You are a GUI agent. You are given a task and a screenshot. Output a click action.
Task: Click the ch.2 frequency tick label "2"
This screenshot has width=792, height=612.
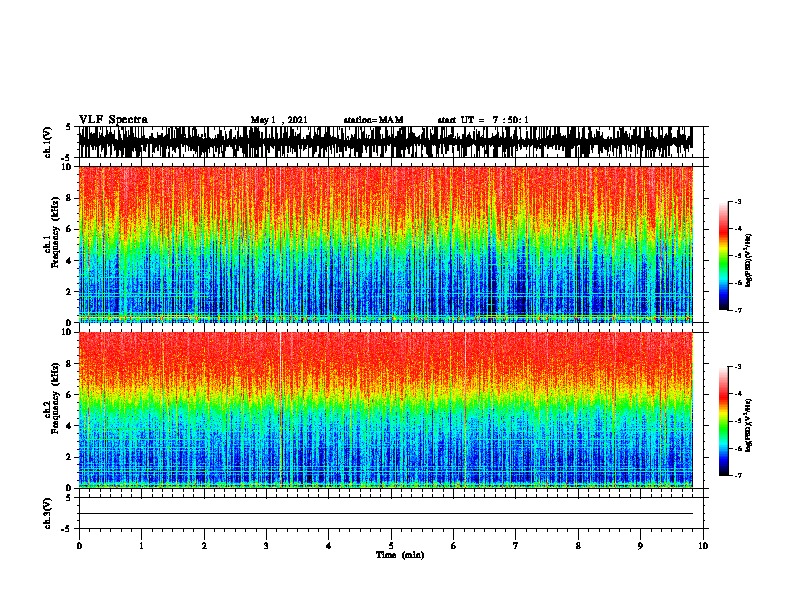[x=70, y=457]
